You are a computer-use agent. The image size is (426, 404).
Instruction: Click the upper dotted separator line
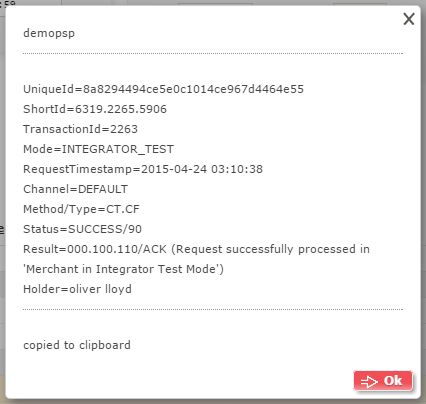(x=213, y=53)
